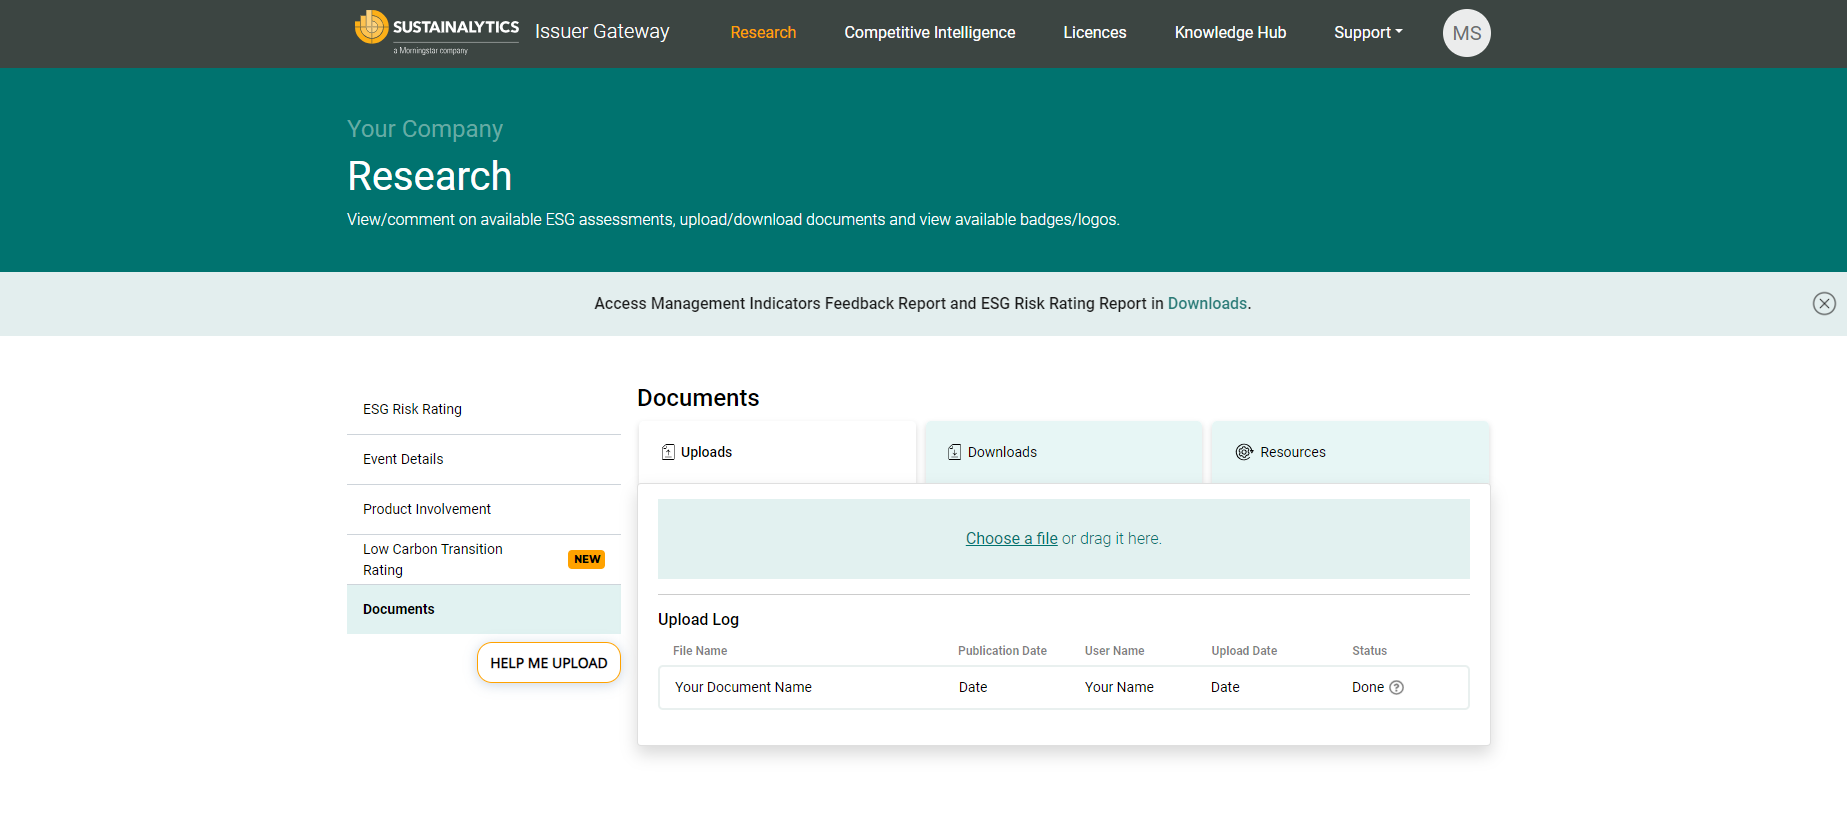Navigate to Knowledge Hub

click(1230, 33)
